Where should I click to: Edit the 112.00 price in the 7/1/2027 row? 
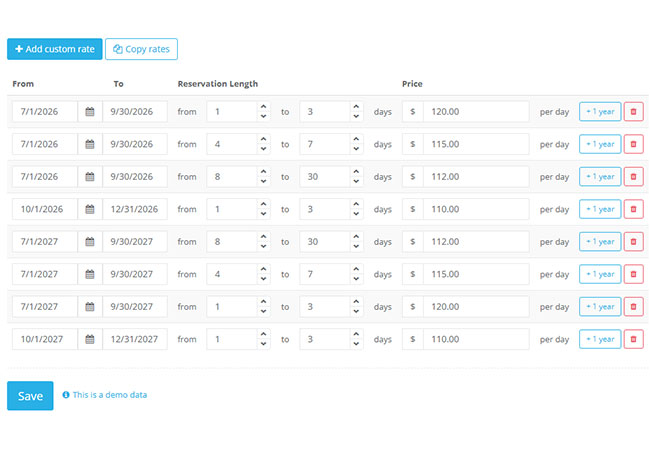[x=476, y=242]
